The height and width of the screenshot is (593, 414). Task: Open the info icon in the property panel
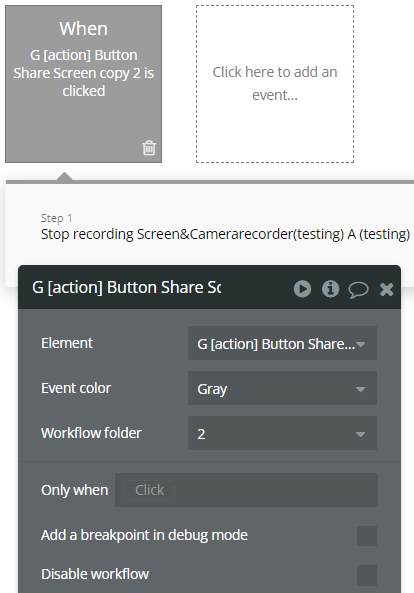tap(330, 289)
